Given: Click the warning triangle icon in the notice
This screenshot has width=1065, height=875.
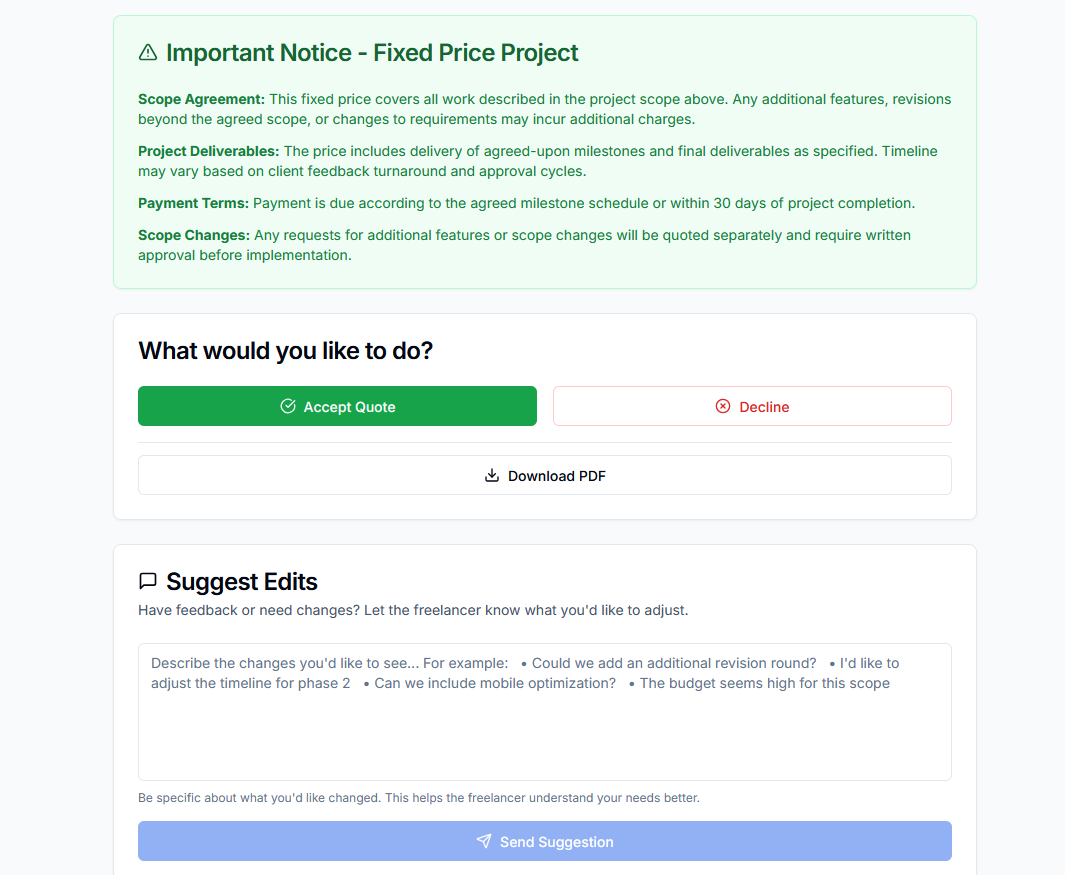Looking at the screenshot, I should click(148, 52).
